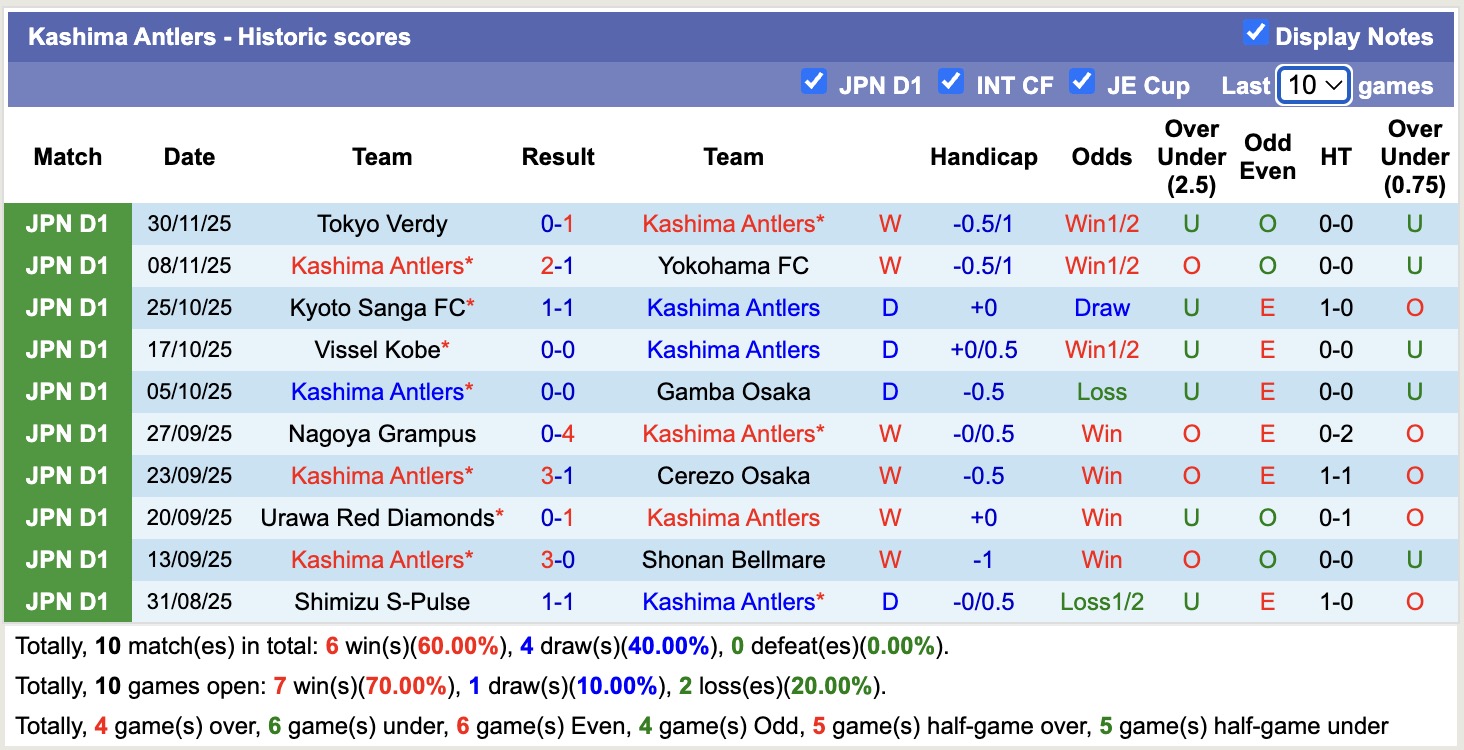The width and height of the screenshot is (1464, 750).
Task: Click the Tokyo Verdy team name
Action: click(381, 224)
